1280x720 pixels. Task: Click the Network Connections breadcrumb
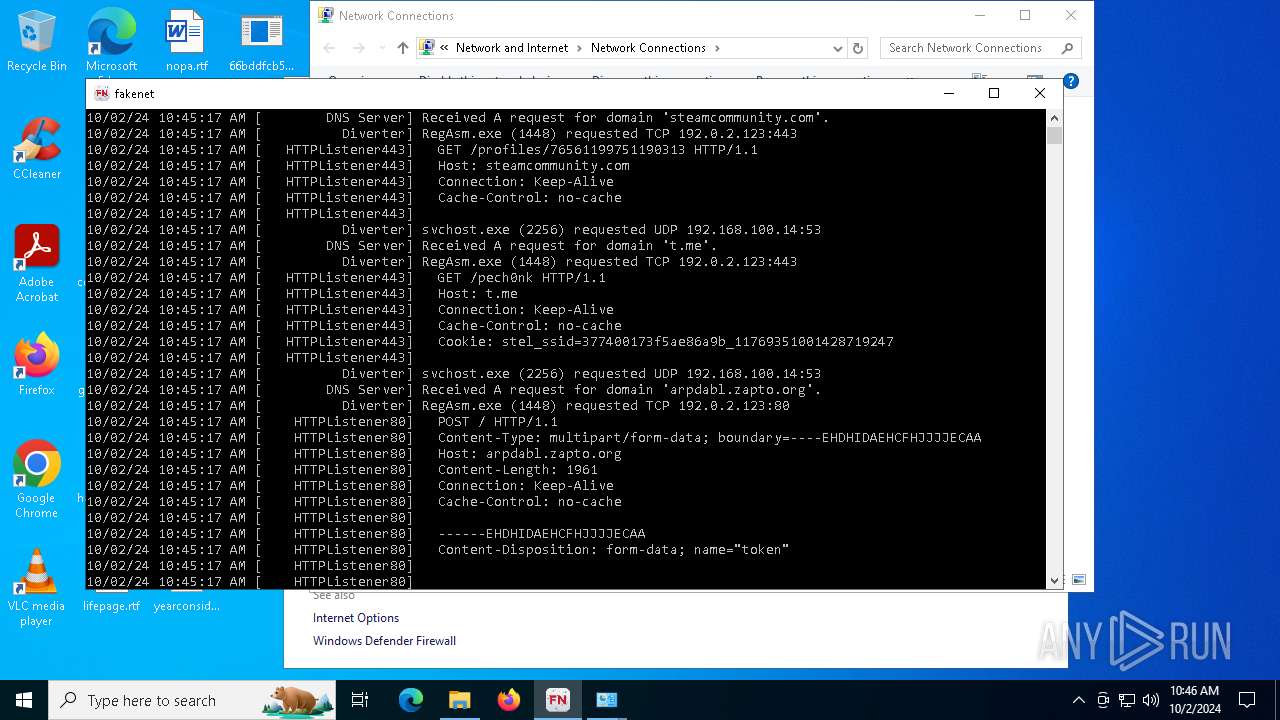tap(648, 47)
